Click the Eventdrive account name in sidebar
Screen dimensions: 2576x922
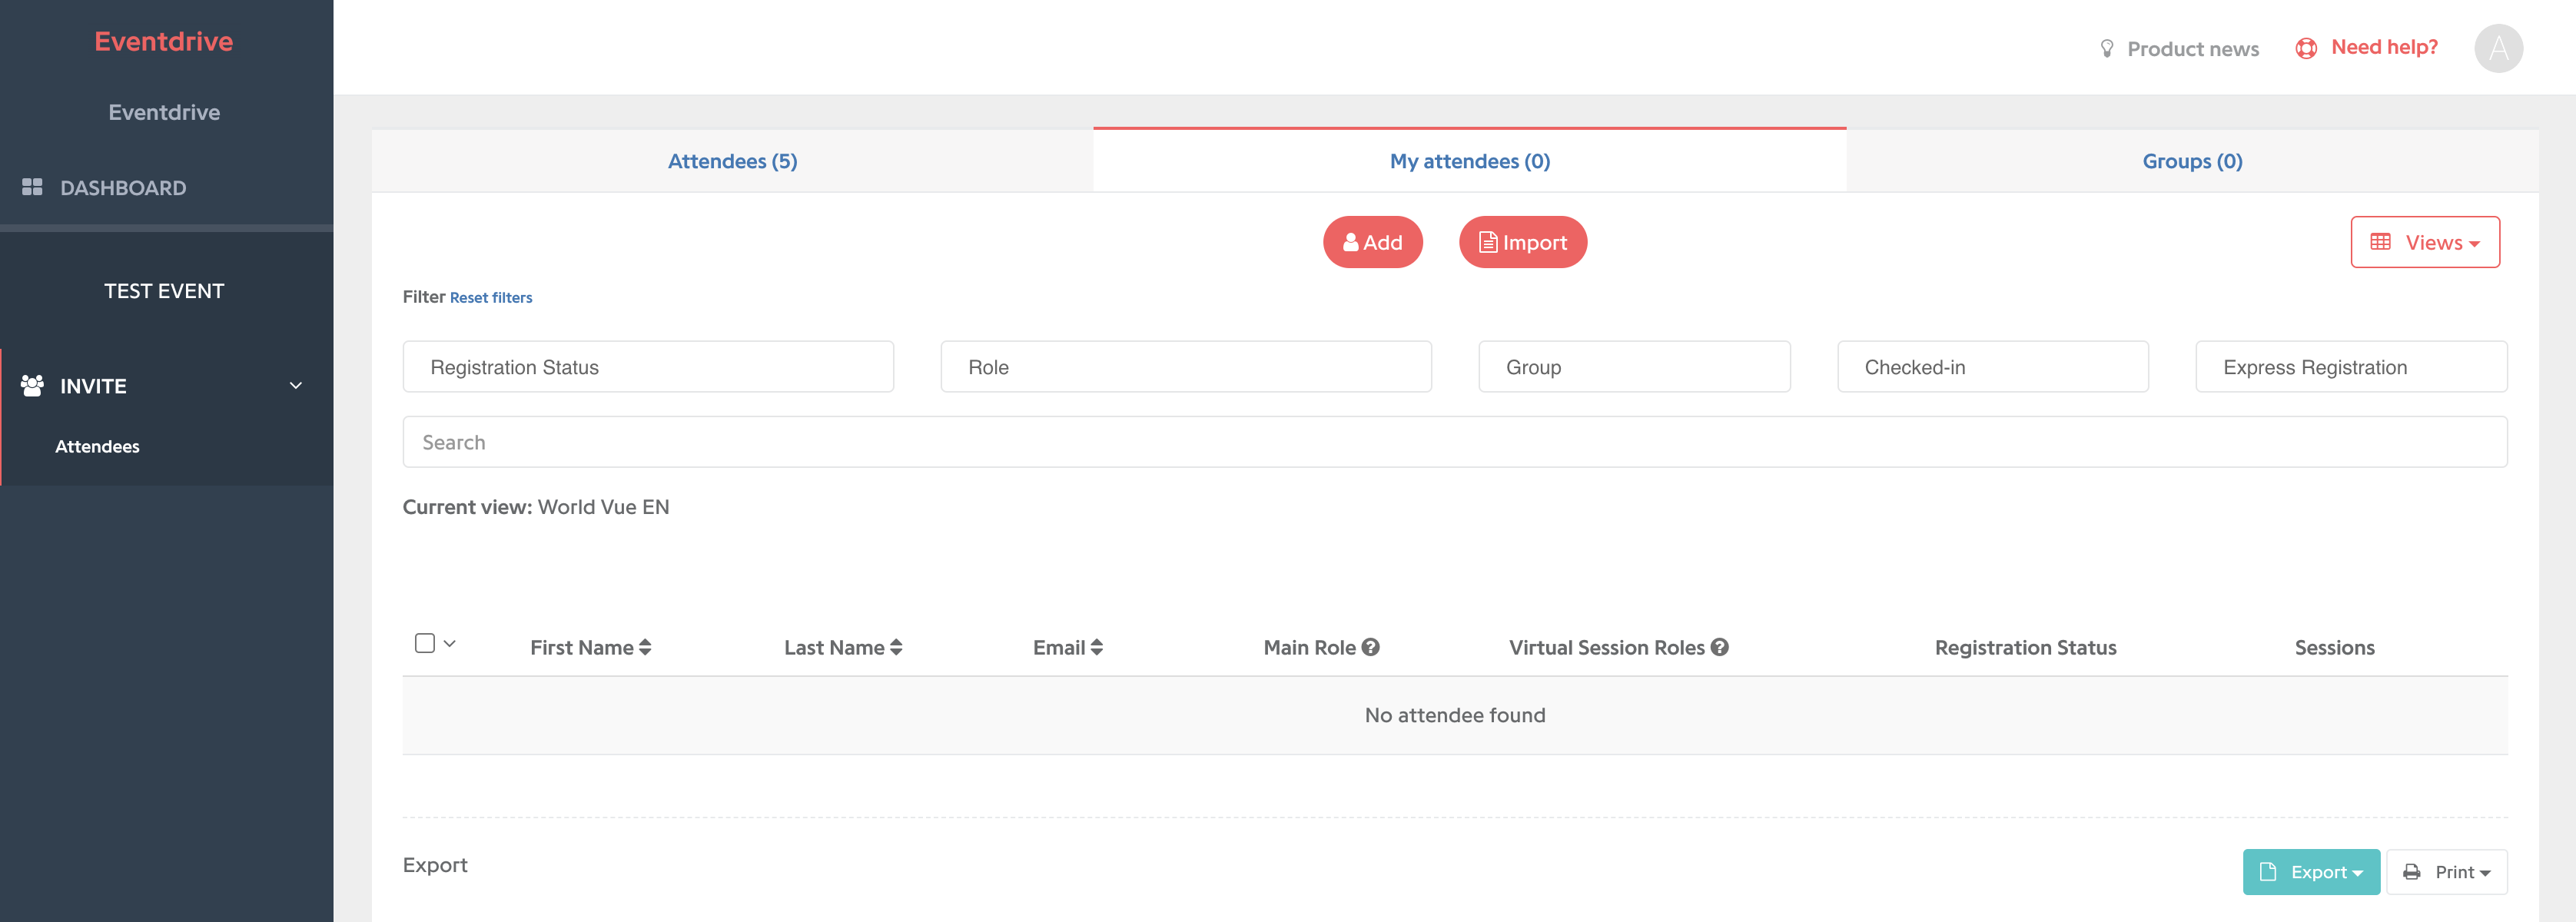click(164, 112)
